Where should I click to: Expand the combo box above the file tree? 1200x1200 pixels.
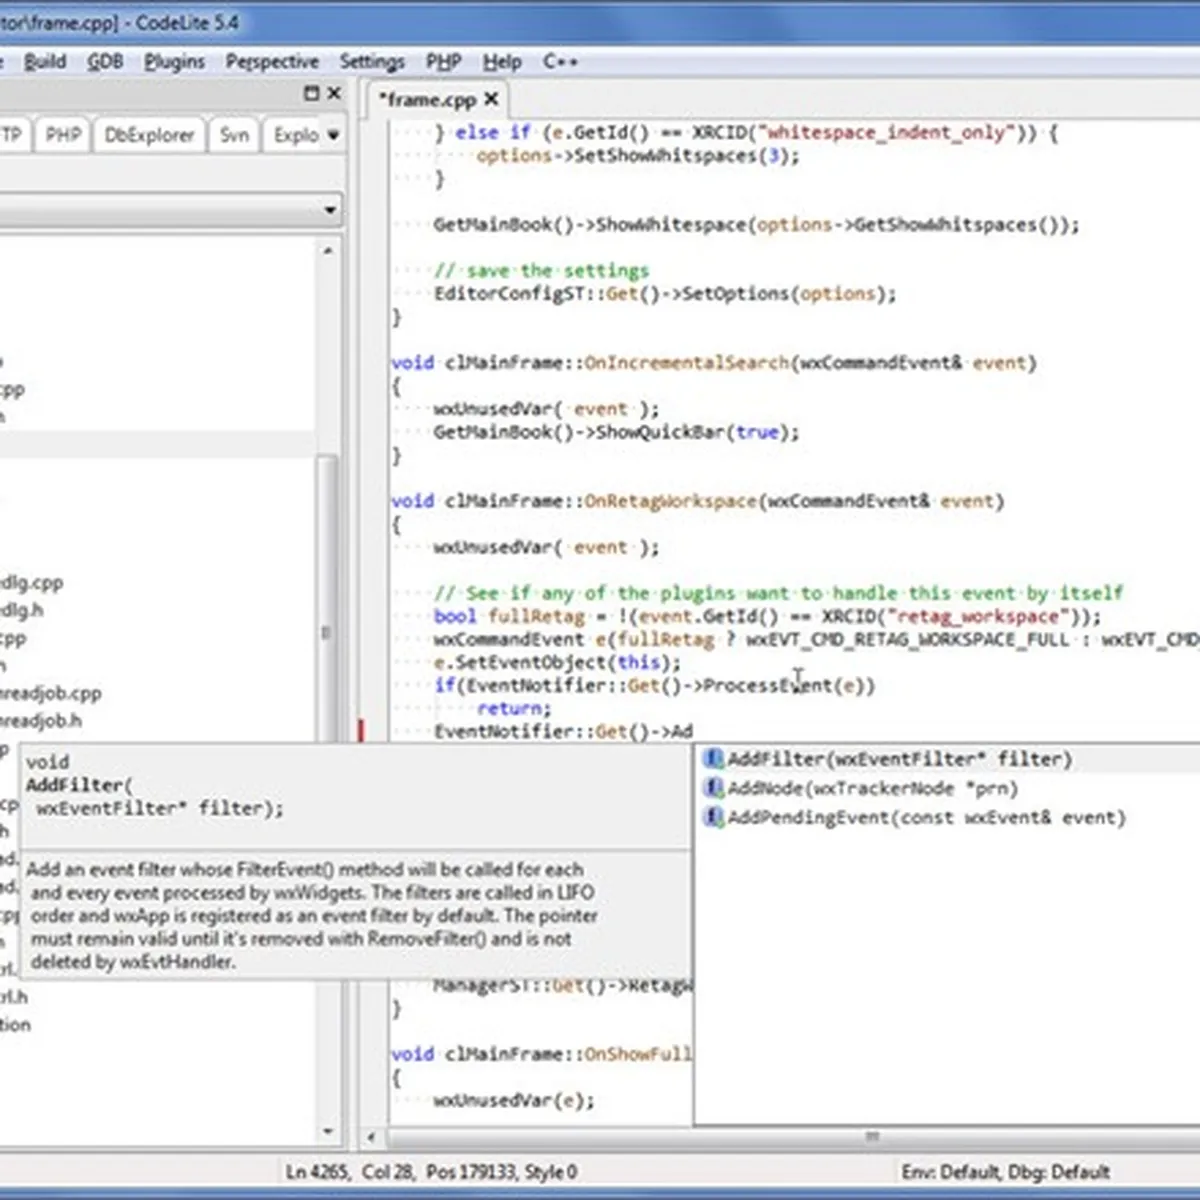(x=329, y=210)
